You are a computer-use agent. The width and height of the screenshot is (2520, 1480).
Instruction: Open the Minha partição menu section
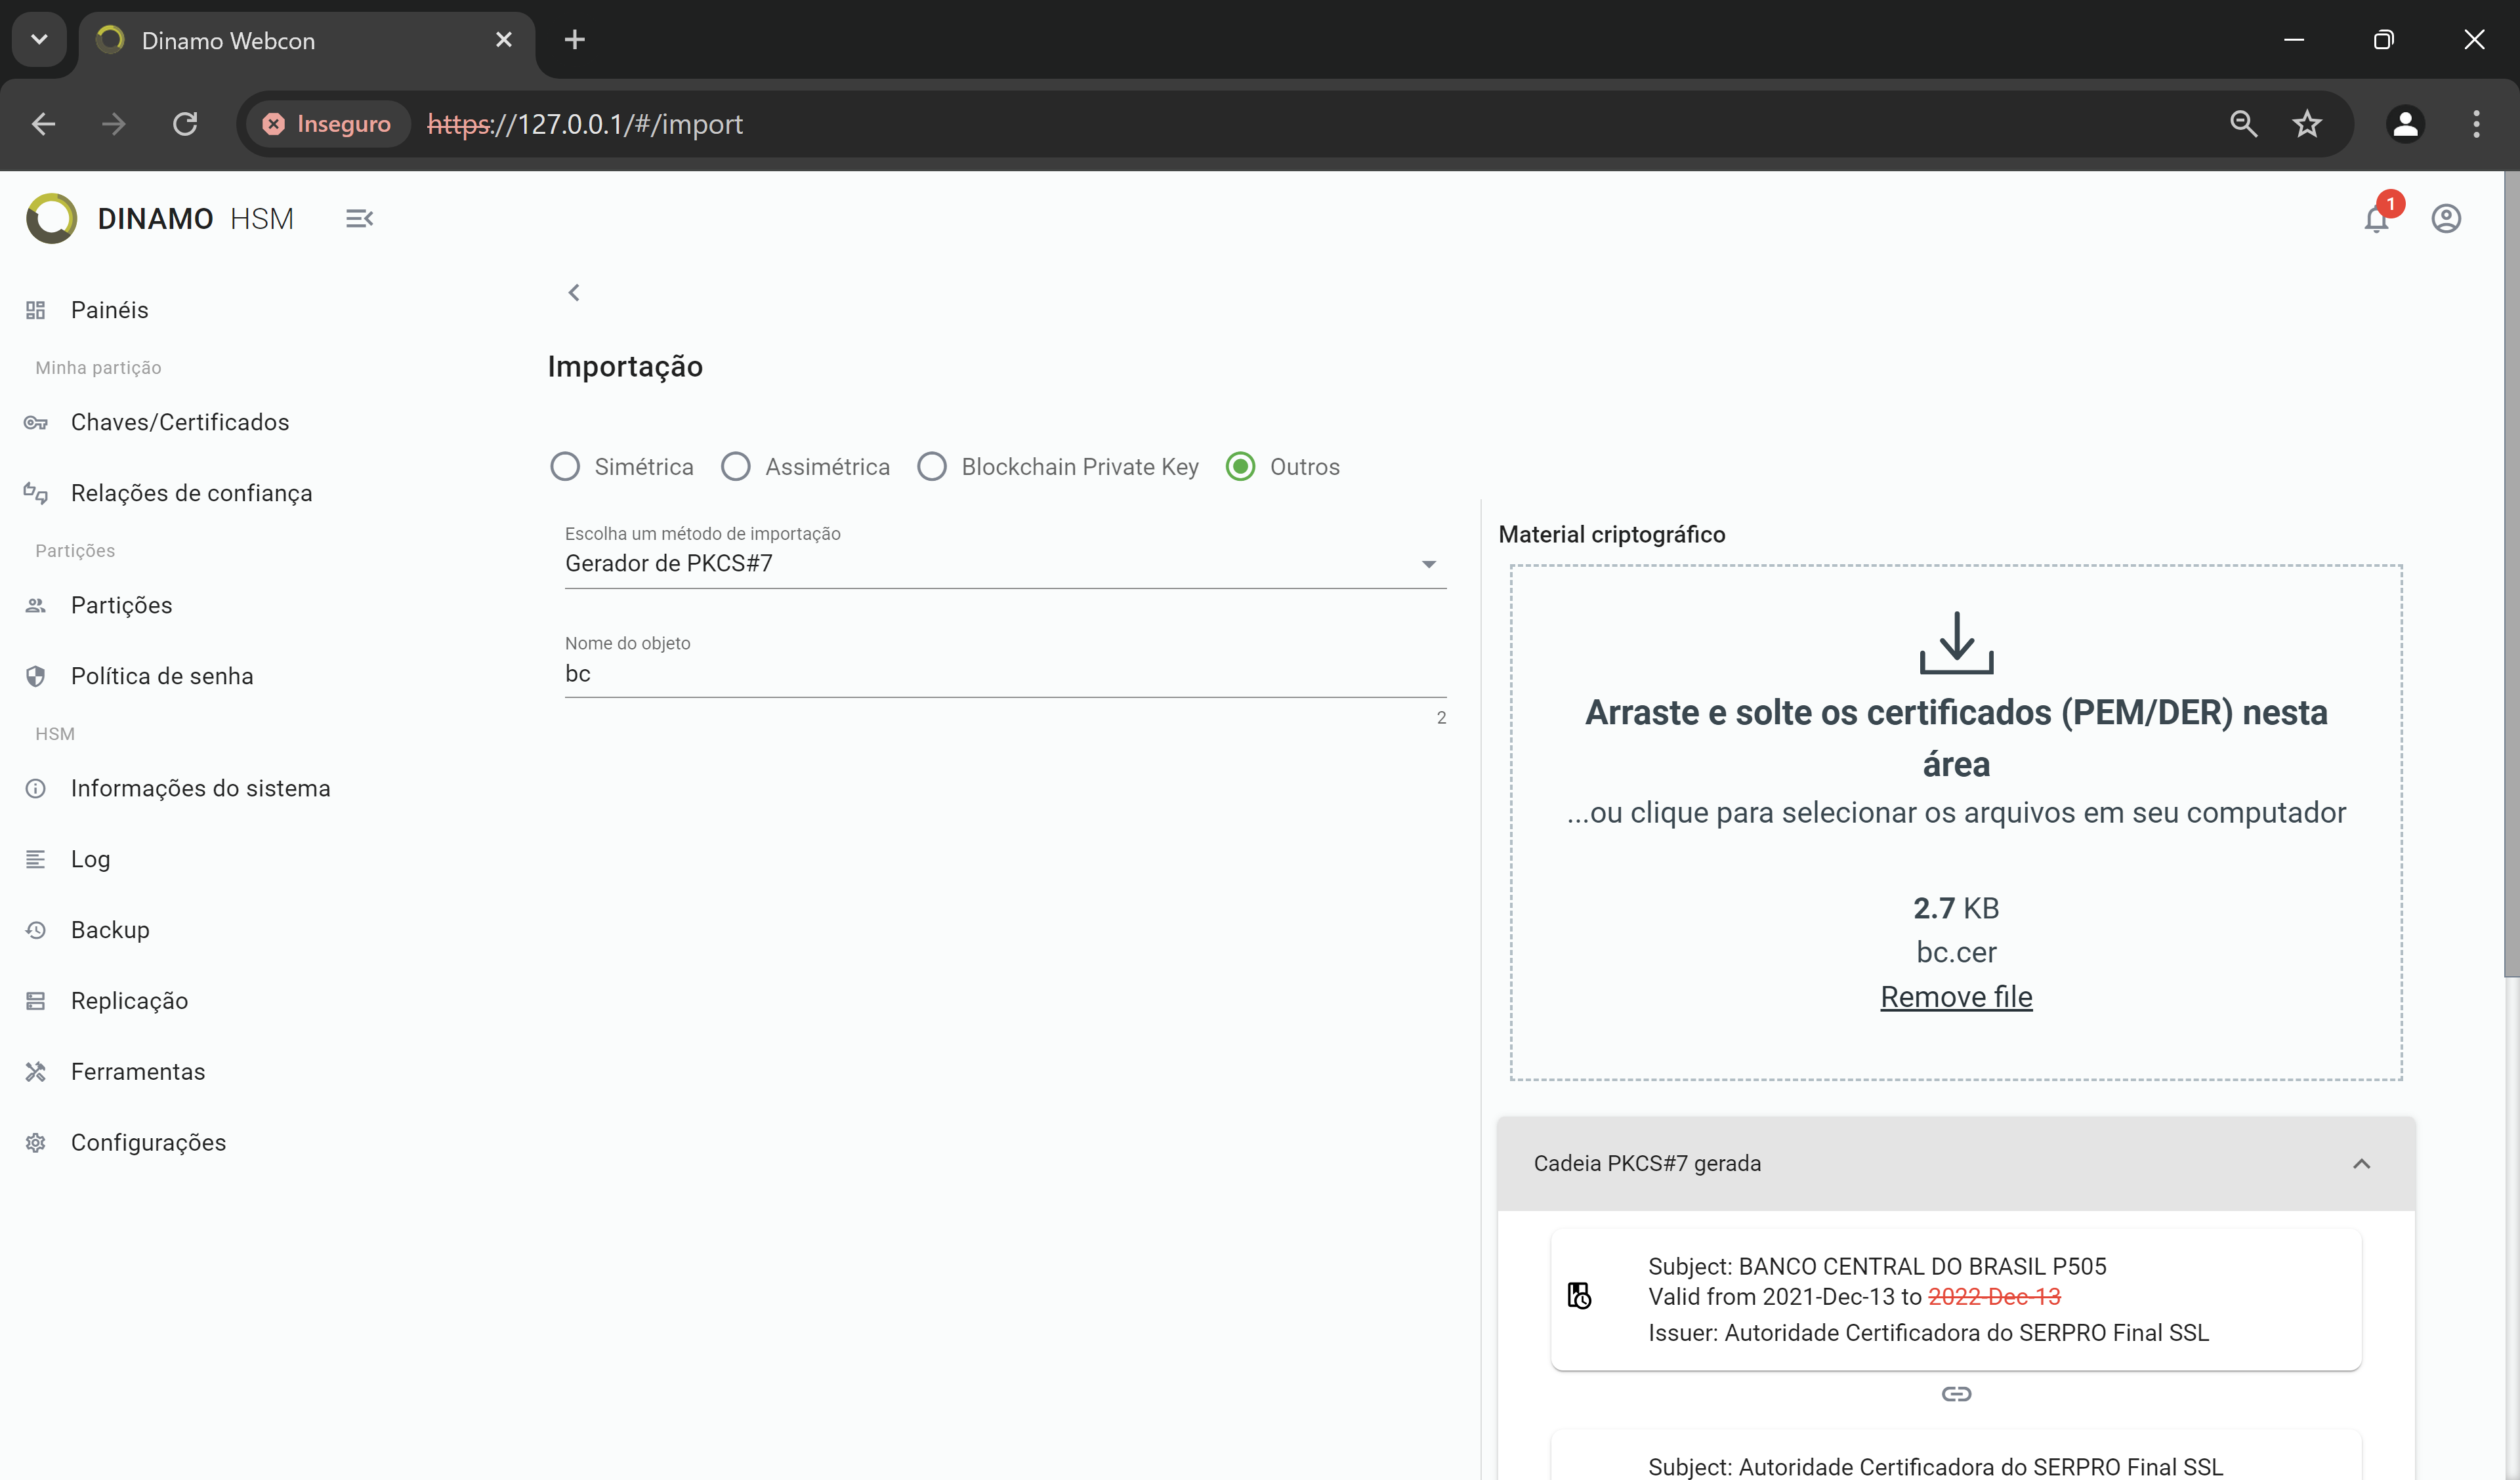(x=97, y=367)
